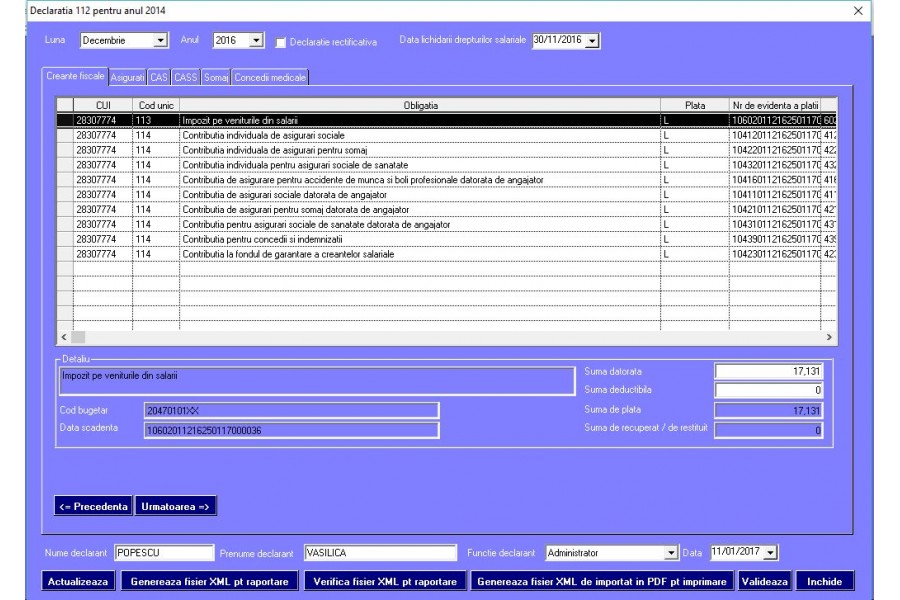The image size is (900, 600).
Task: Go to the Precedenta record
Action: [93, 506]
